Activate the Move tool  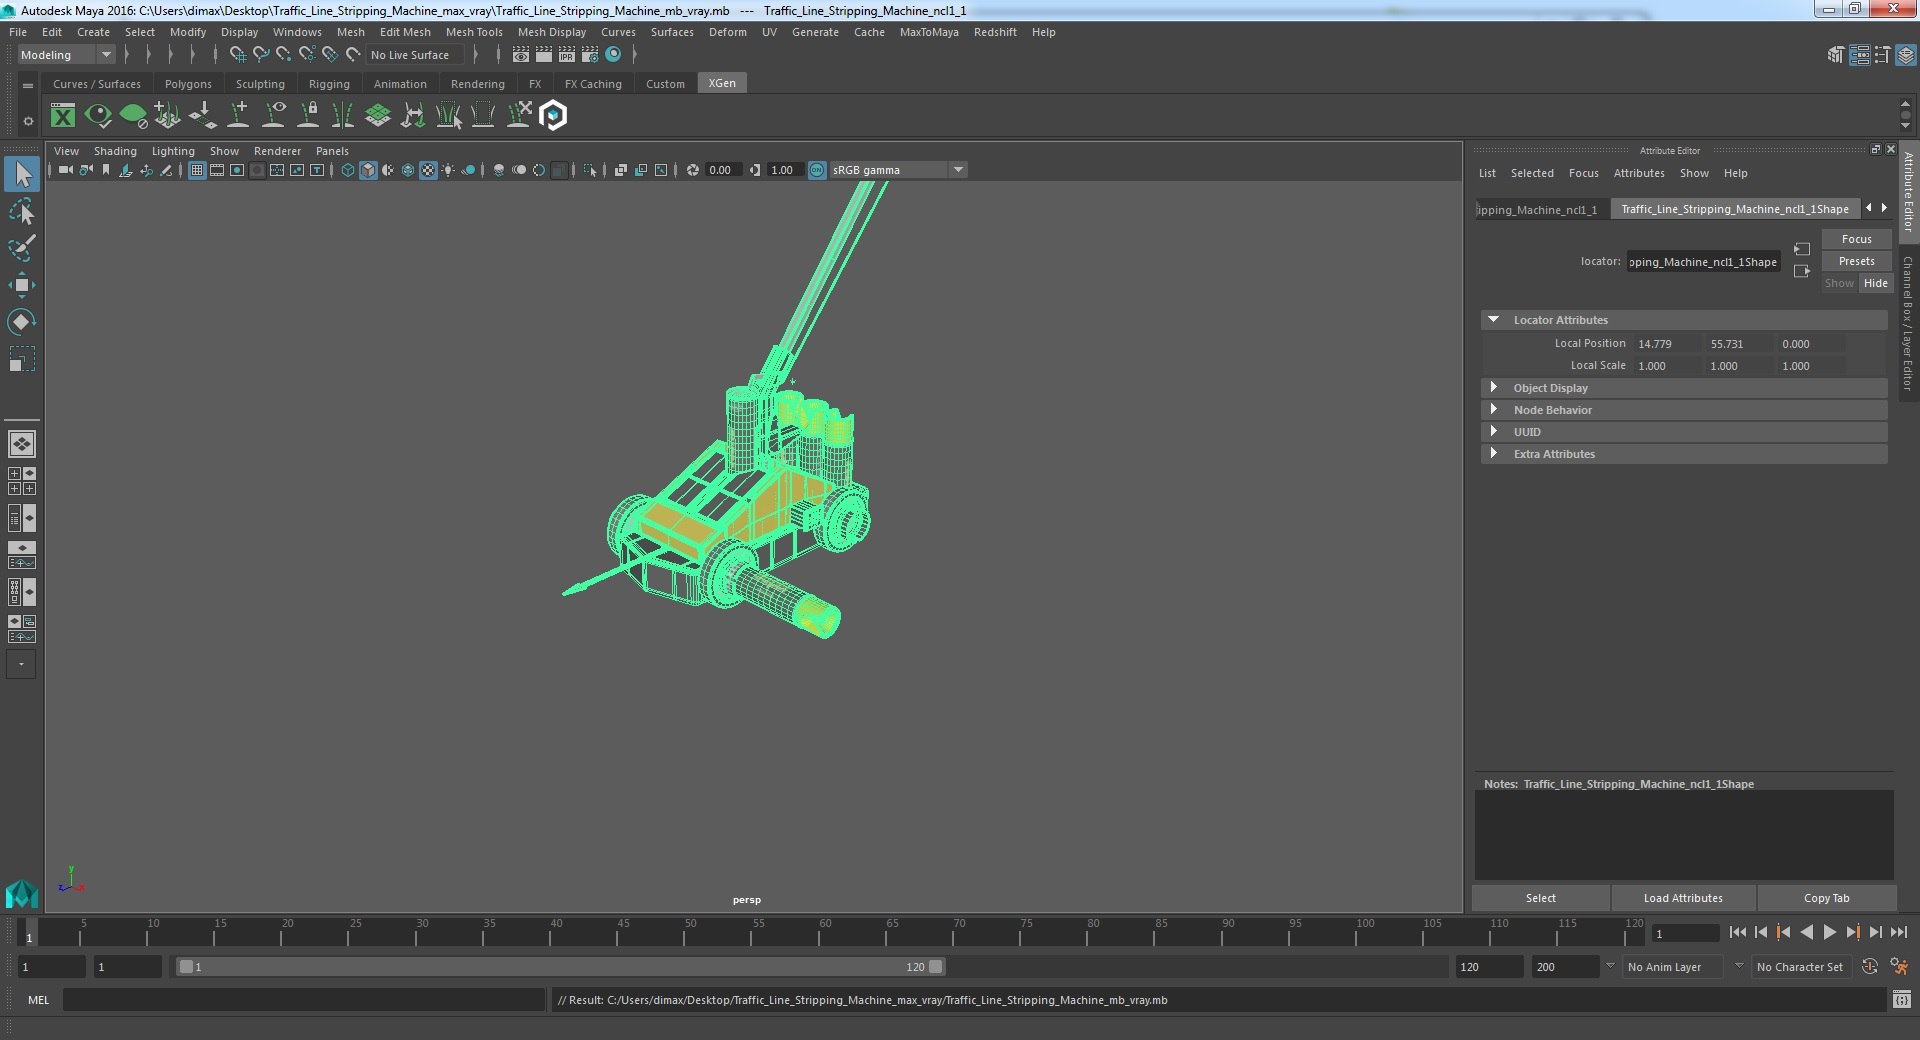pyautogui.click(x=22, y=285)
